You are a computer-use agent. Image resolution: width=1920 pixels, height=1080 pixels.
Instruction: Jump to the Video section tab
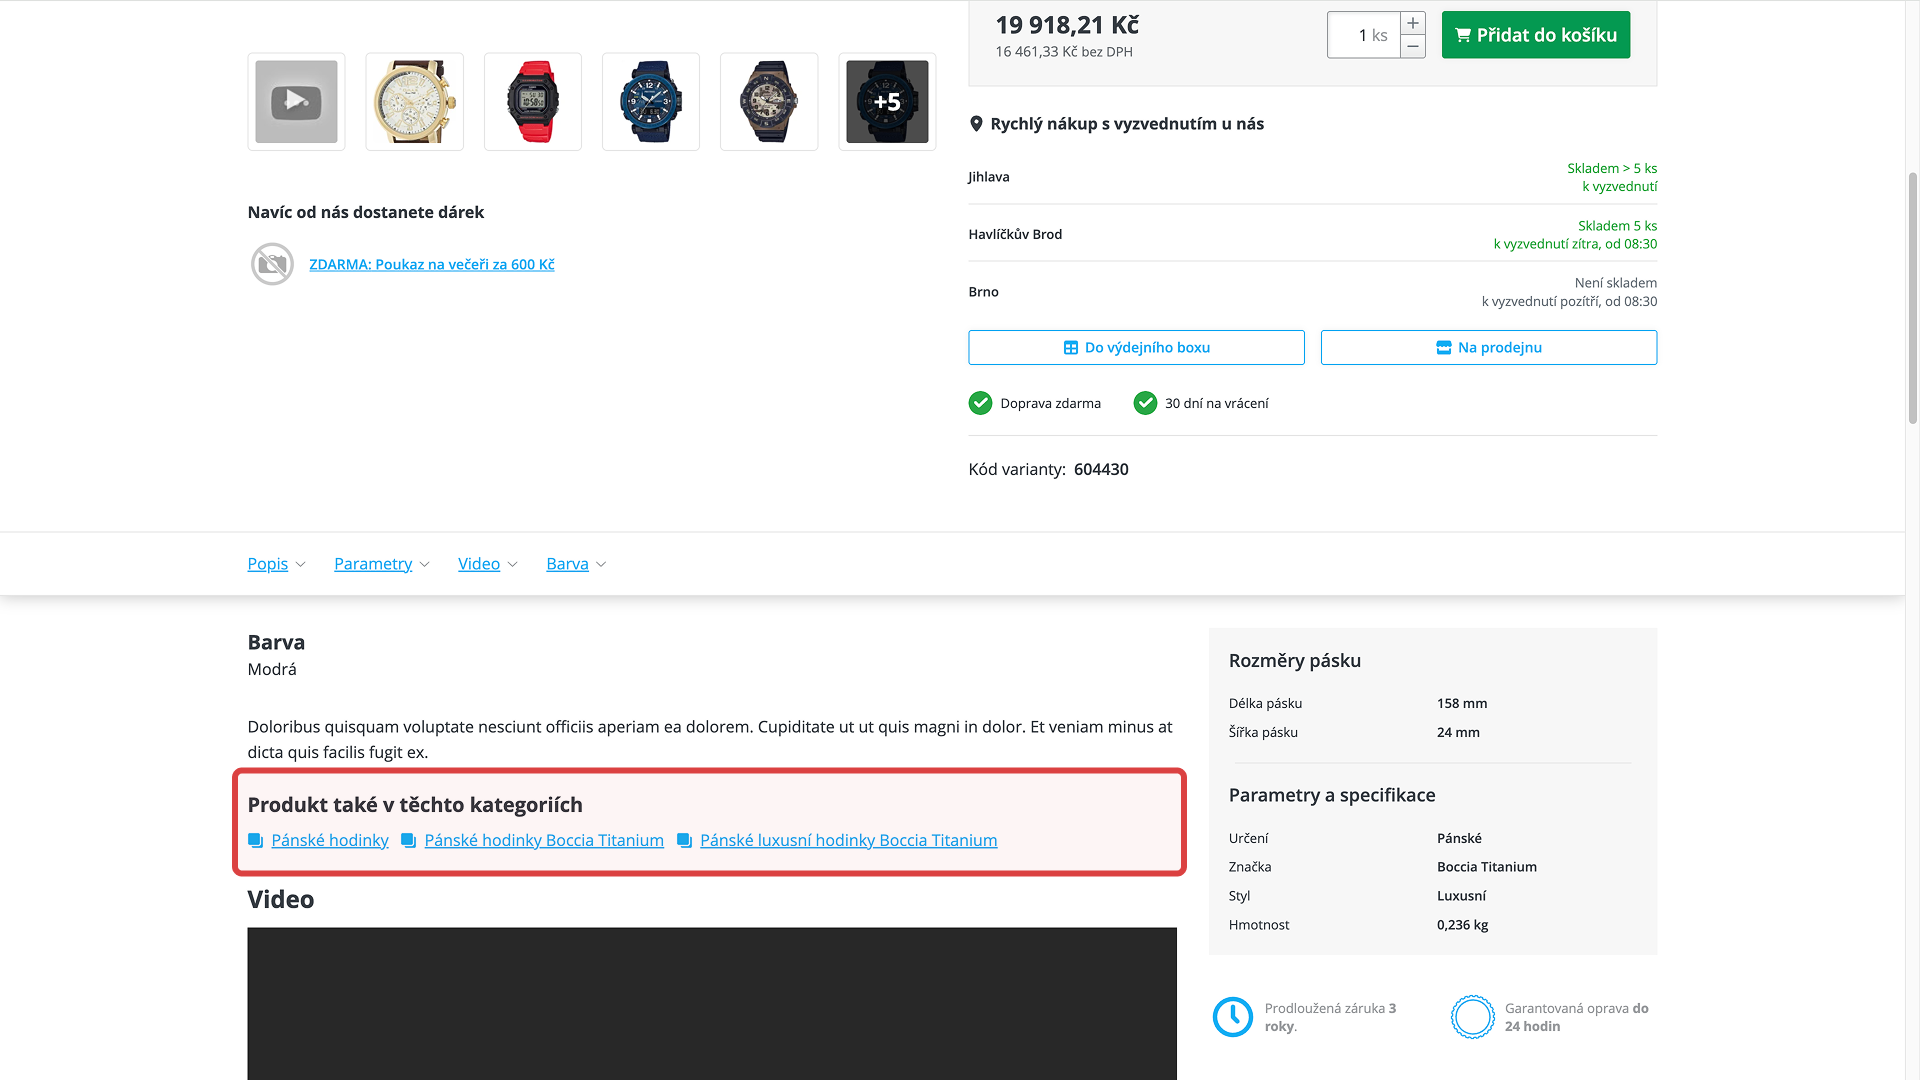[x=479, y=564]
